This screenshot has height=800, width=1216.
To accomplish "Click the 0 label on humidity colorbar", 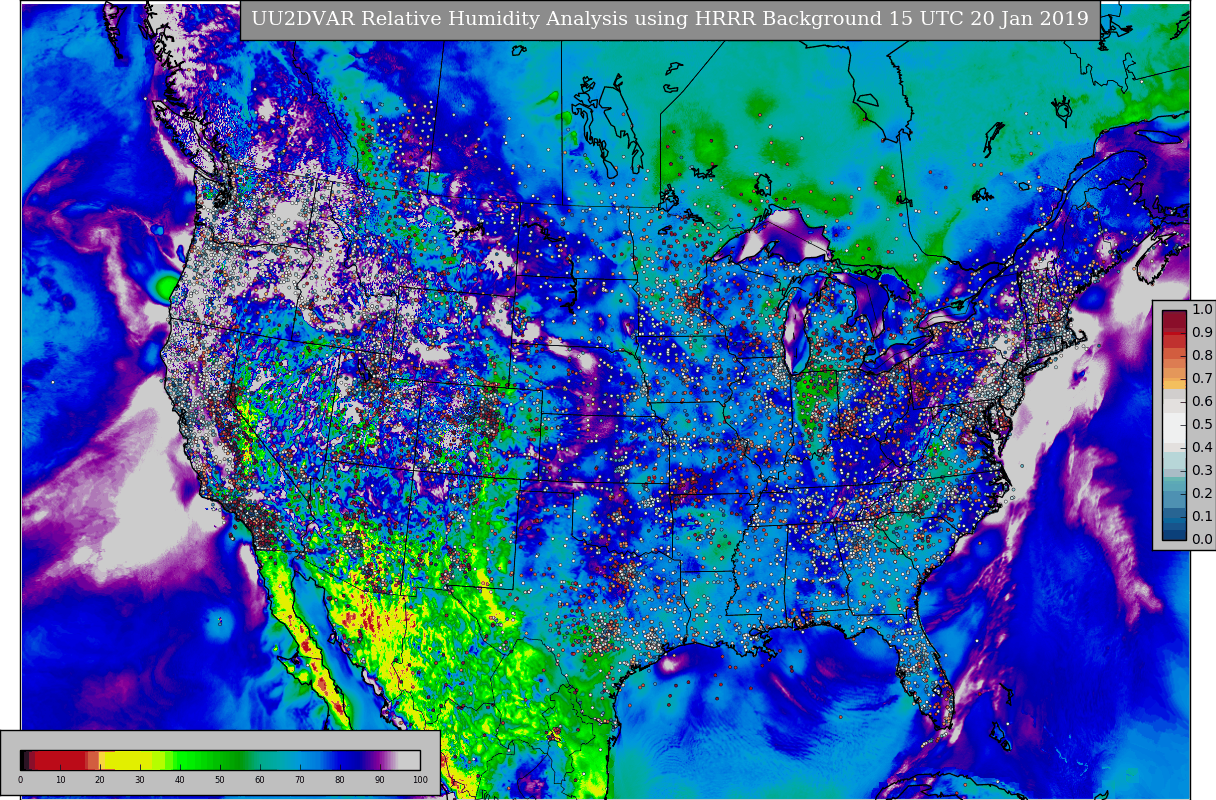I will (x=20, y=780).
